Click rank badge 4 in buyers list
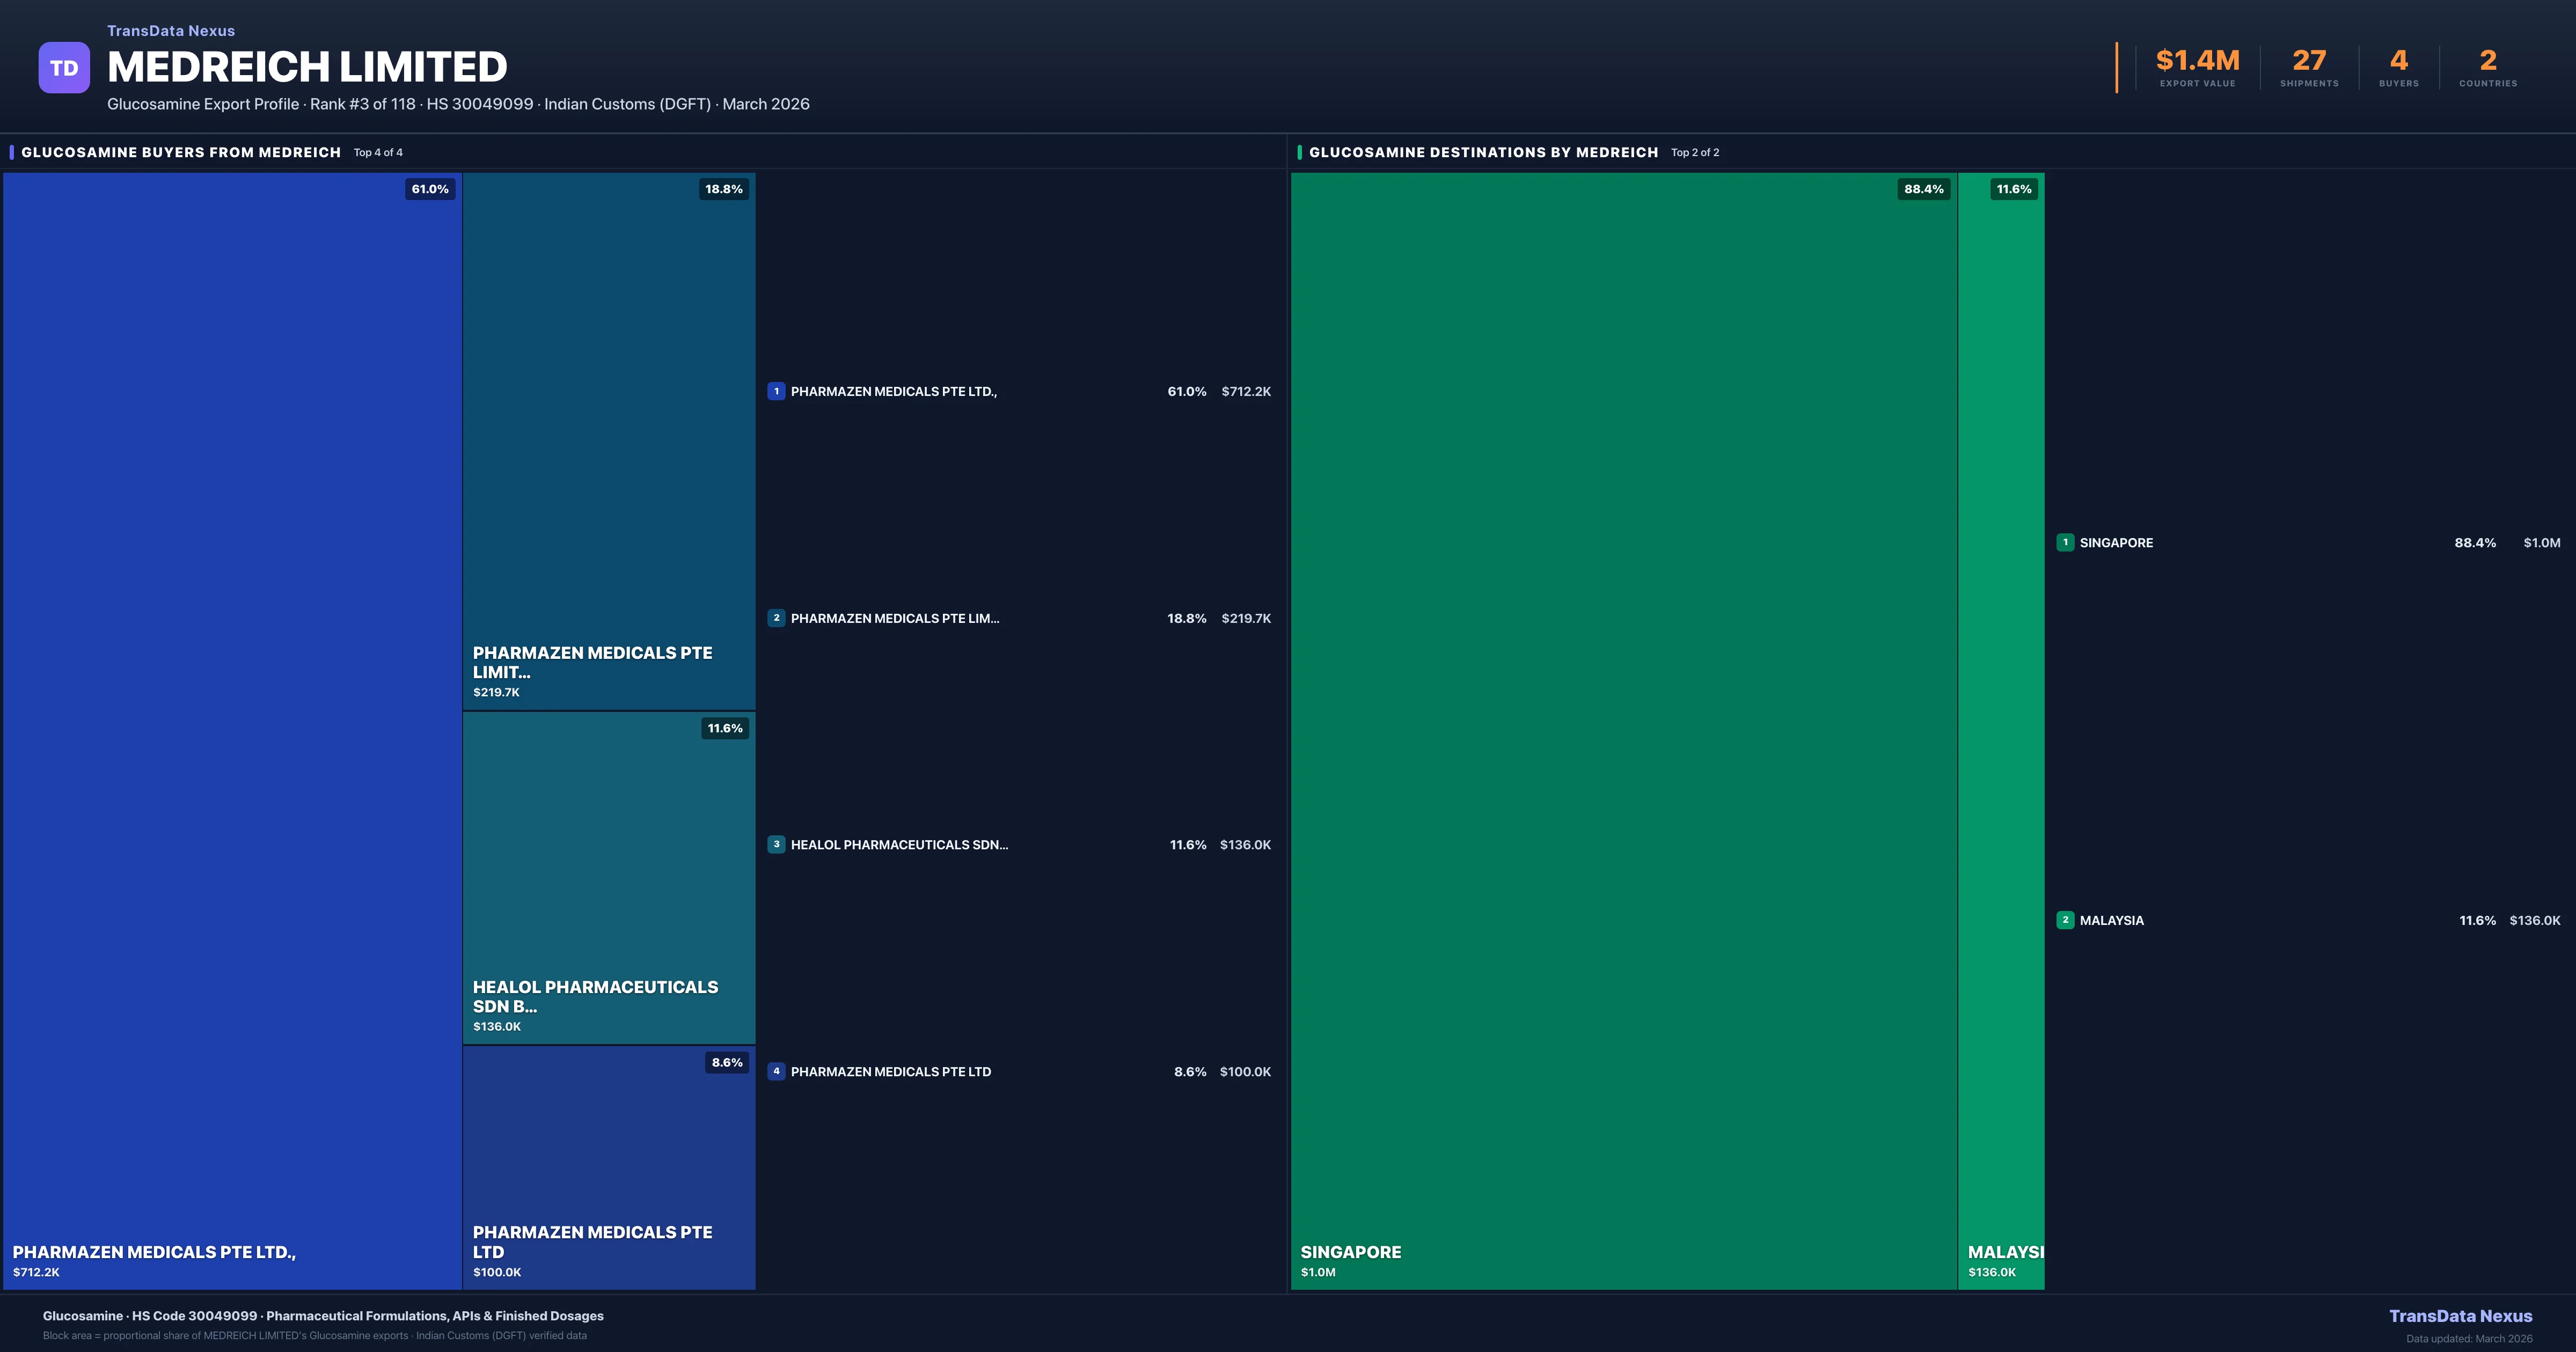Viewport: 2576px width, 1352px height. click(x=776, y=1071)
